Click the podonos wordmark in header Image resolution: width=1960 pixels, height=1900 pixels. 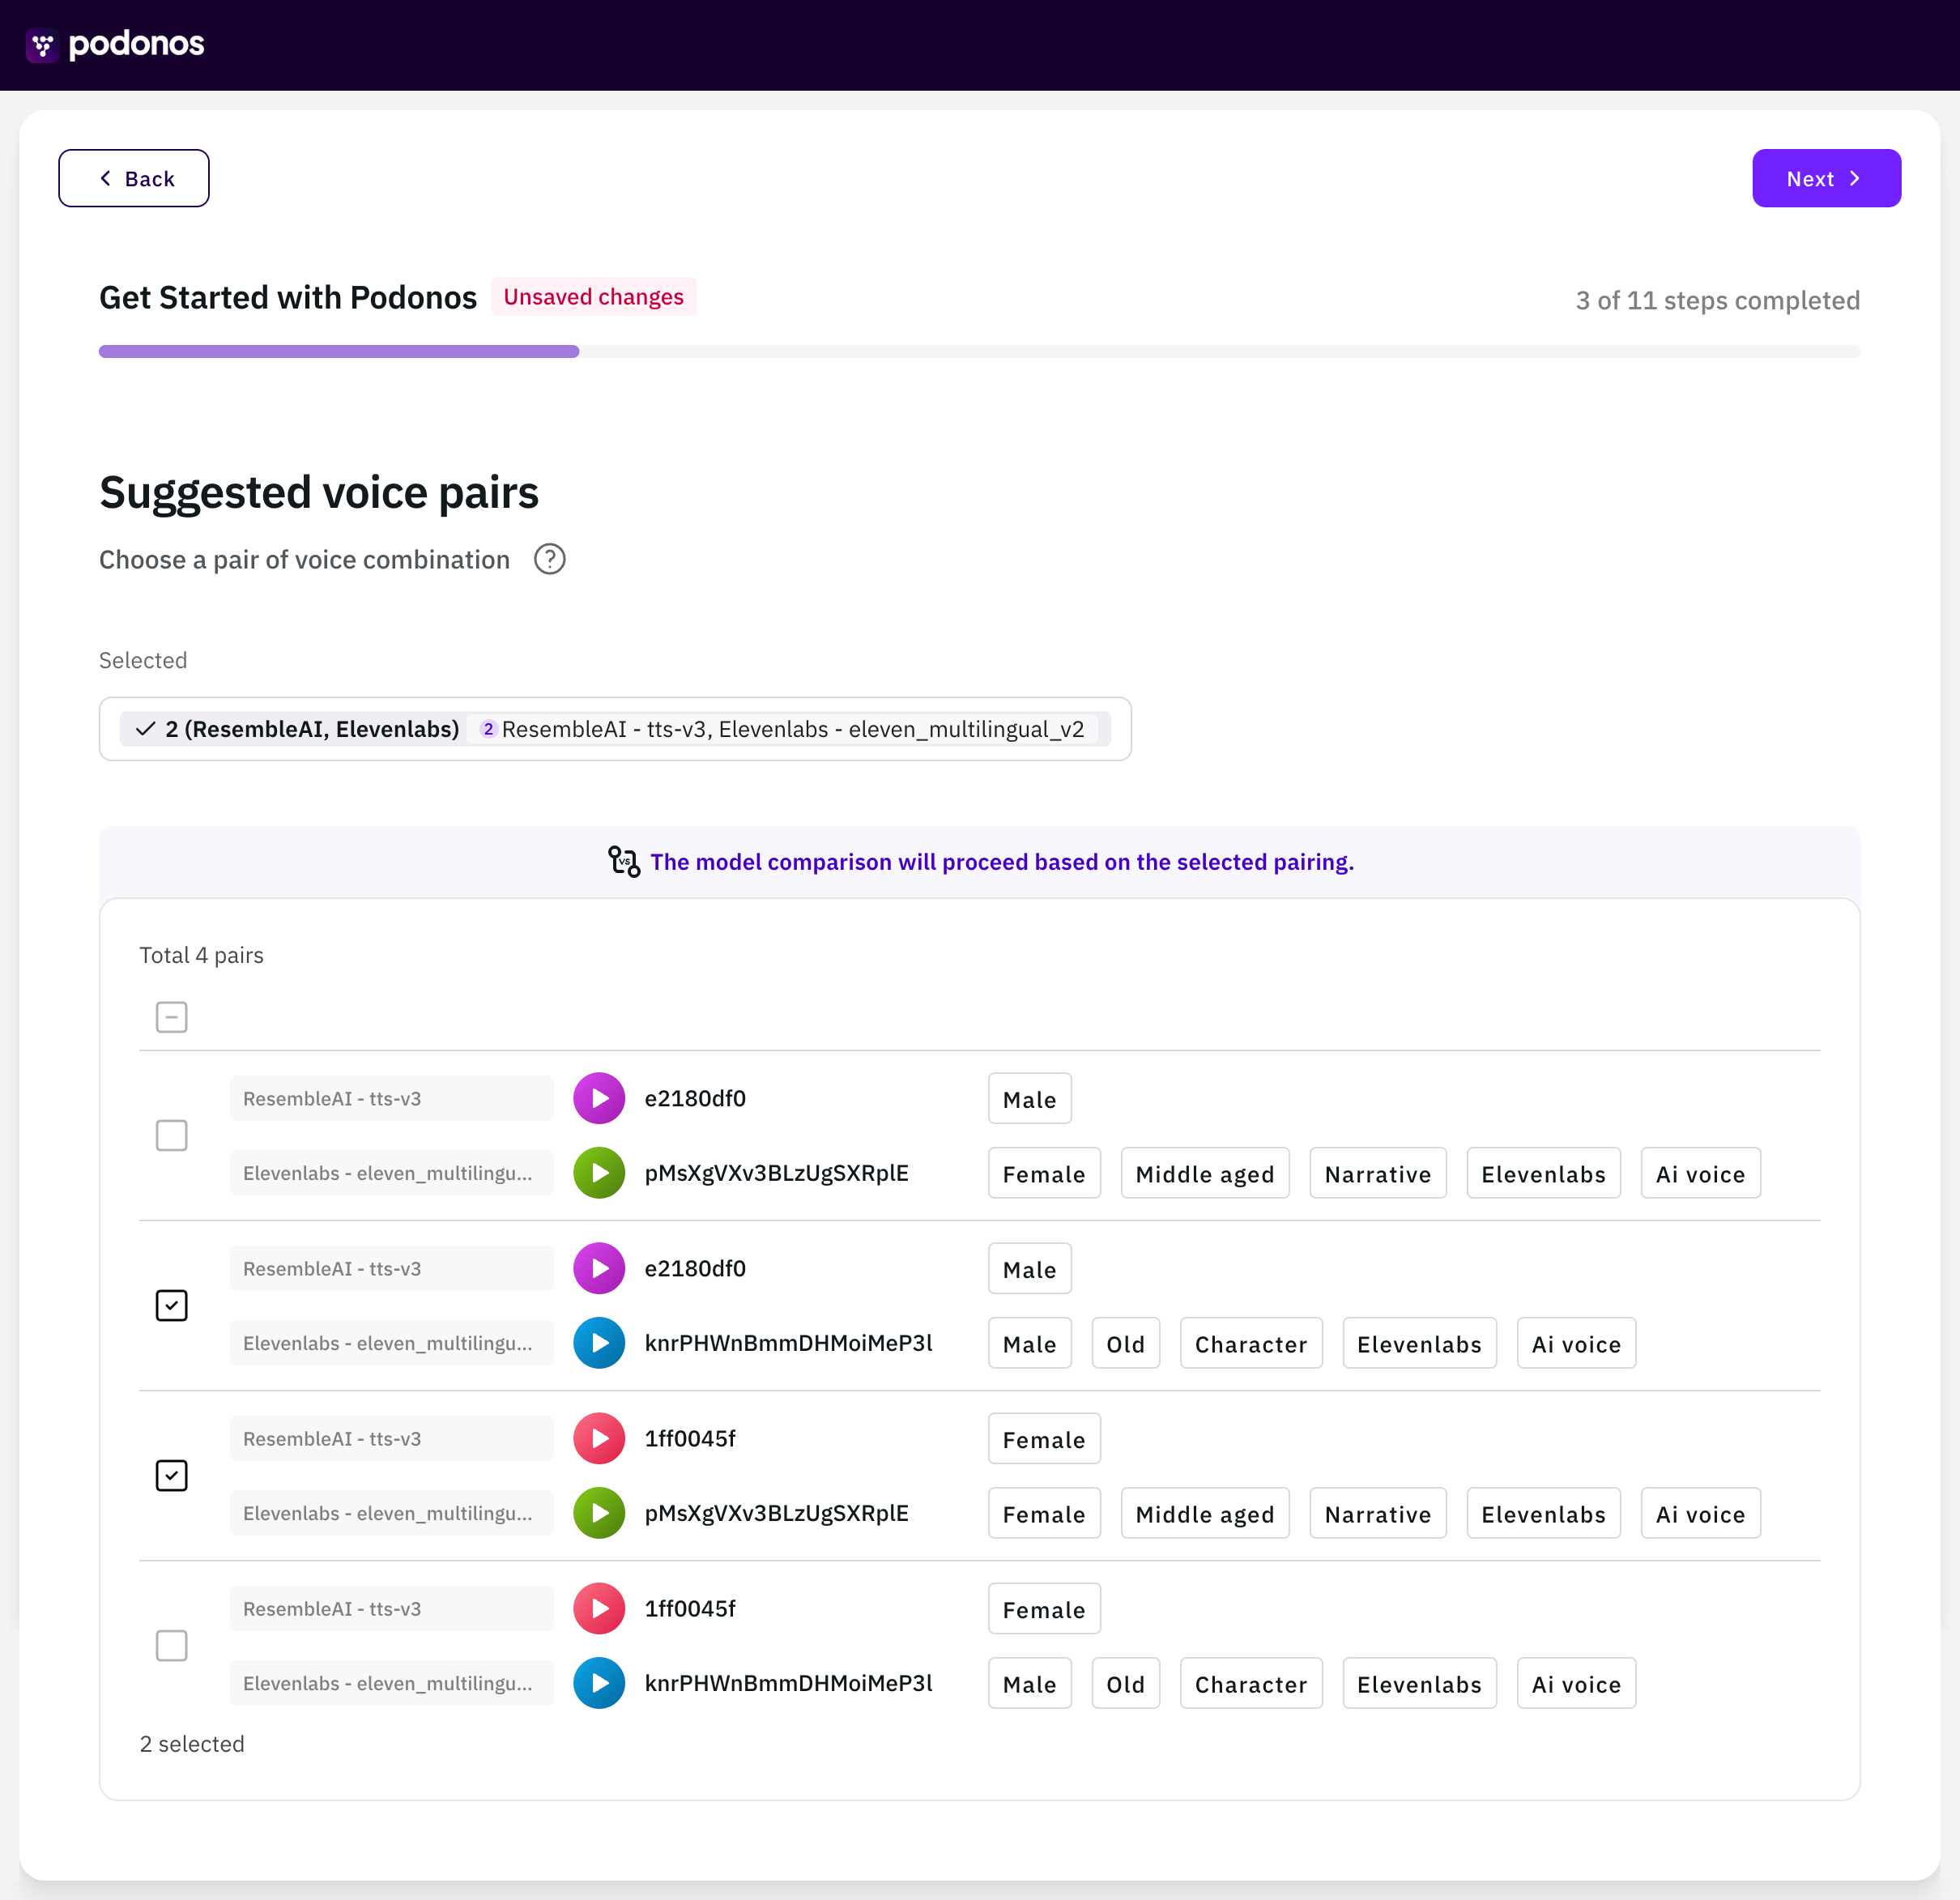[137, 44]
